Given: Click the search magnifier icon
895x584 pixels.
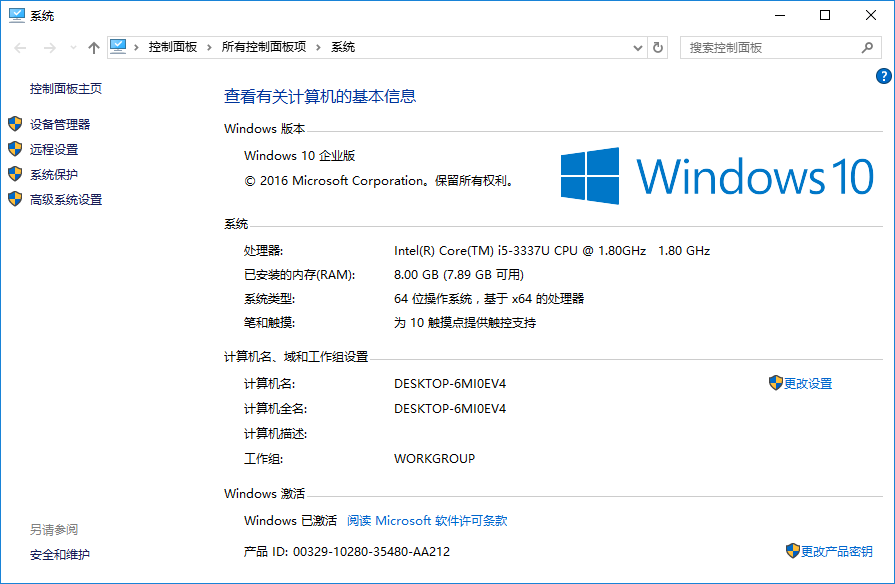Looking at the screenshot, I should click(868, 48).
